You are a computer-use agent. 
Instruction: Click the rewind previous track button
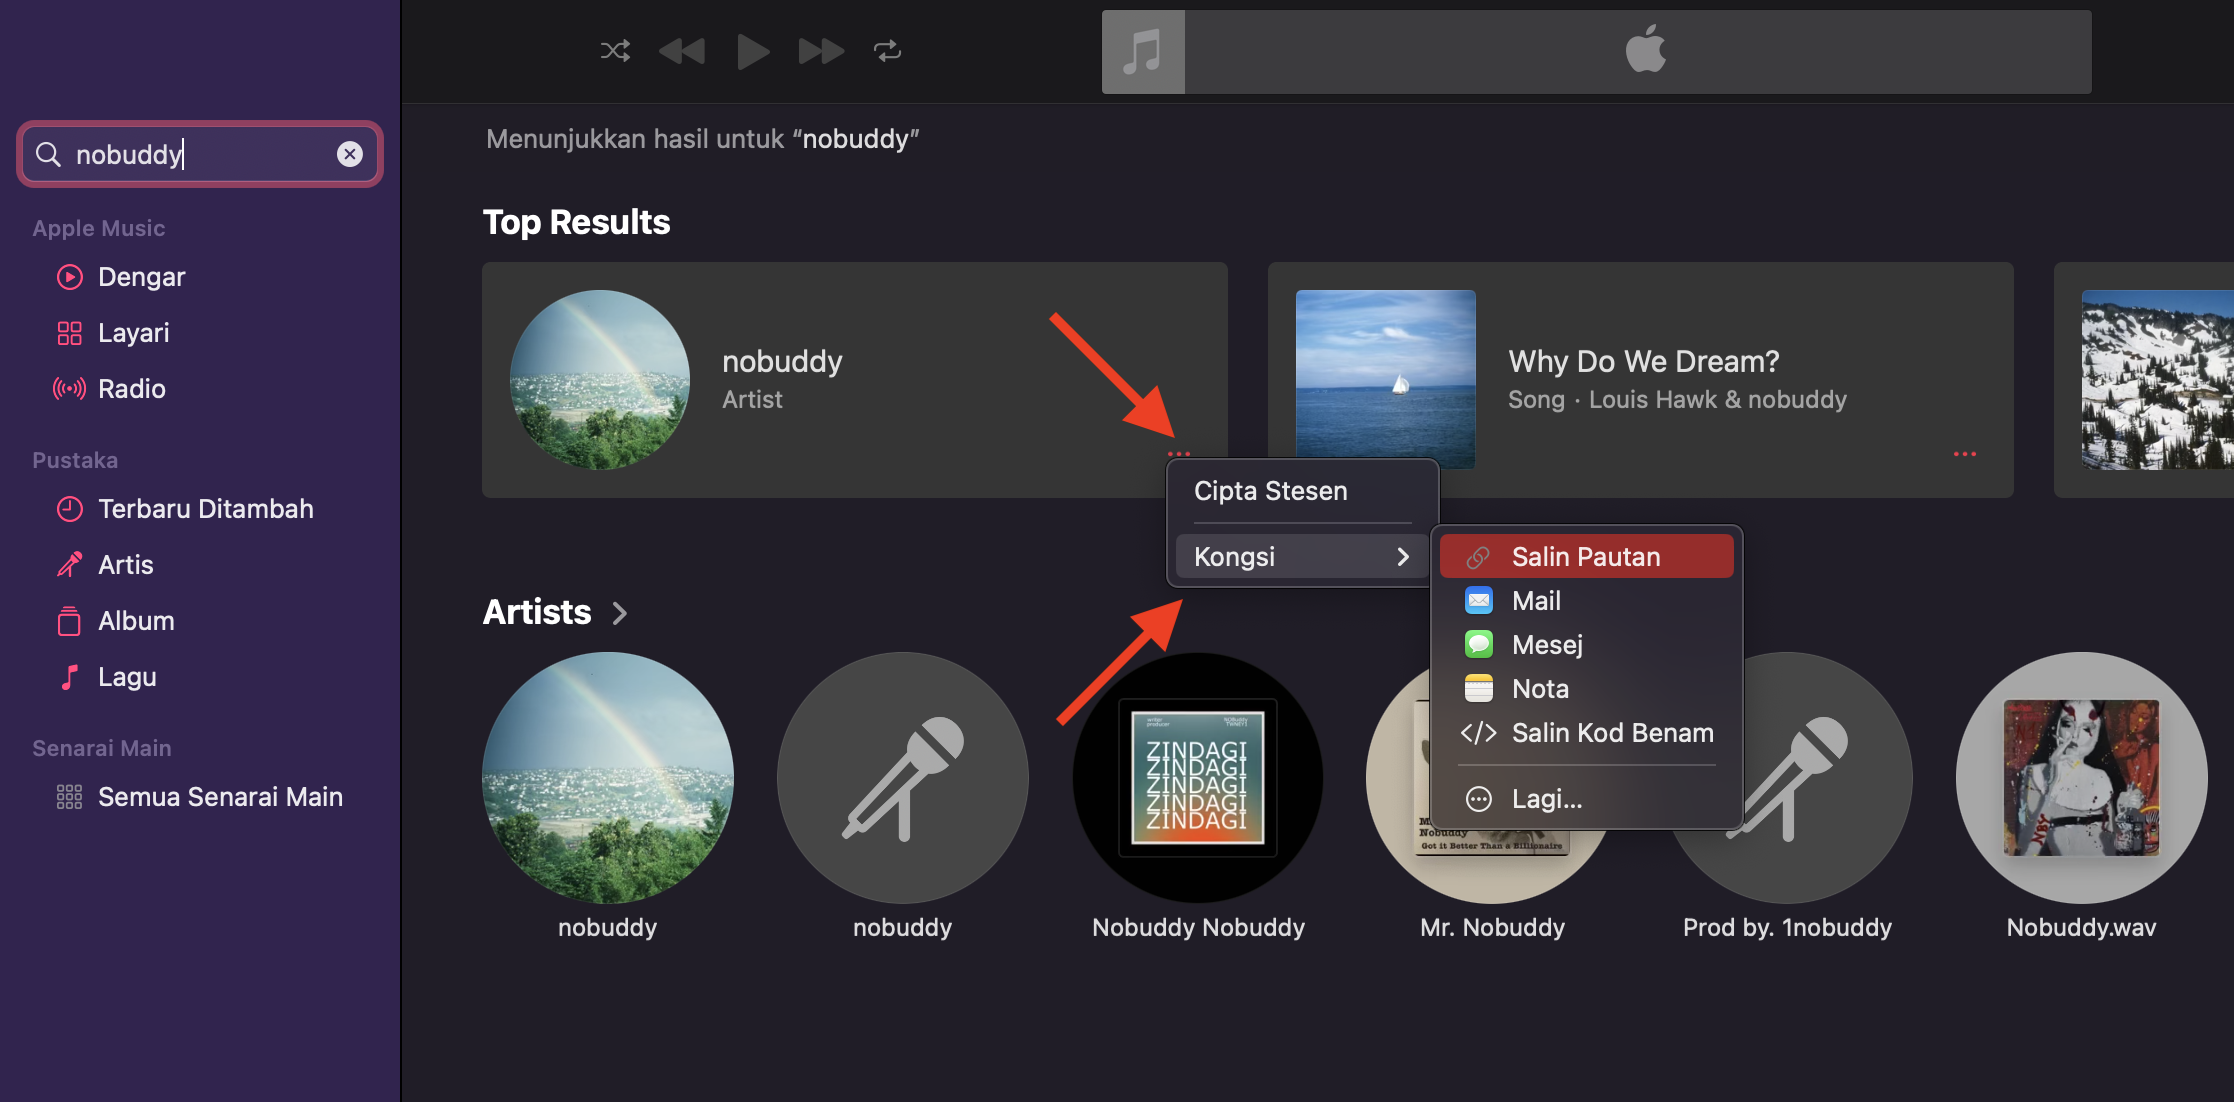682,51
